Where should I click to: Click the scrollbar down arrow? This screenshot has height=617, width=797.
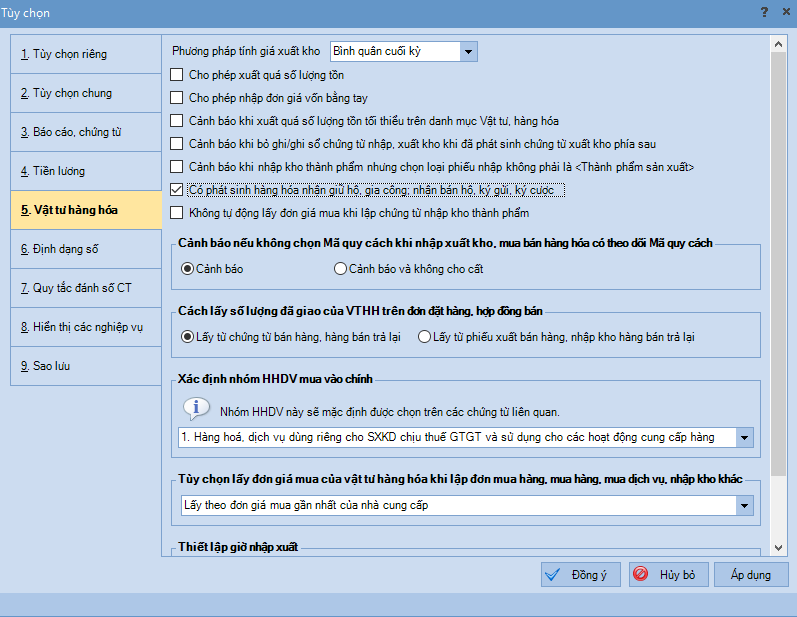(x=778, y=548)
